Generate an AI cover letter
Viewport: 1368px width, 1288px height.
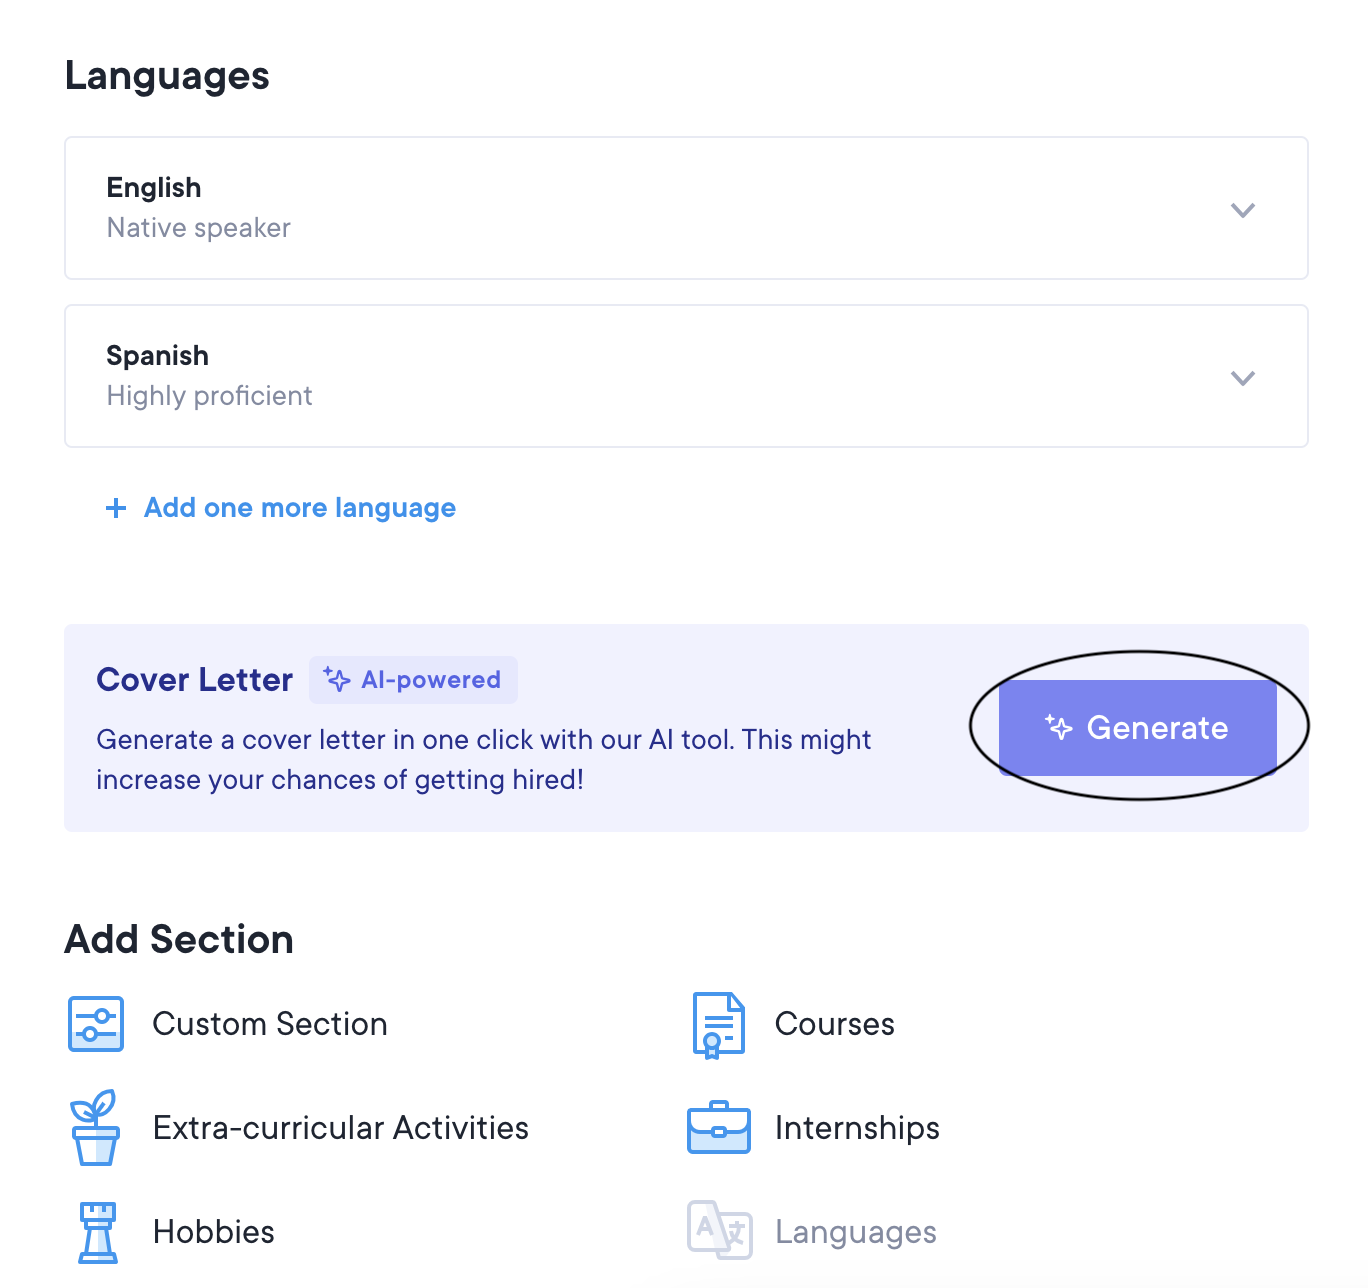click(1138, 728)
